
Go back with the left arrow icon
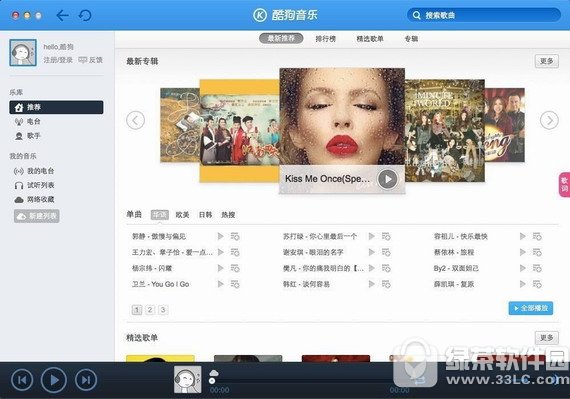click(63, 15)
